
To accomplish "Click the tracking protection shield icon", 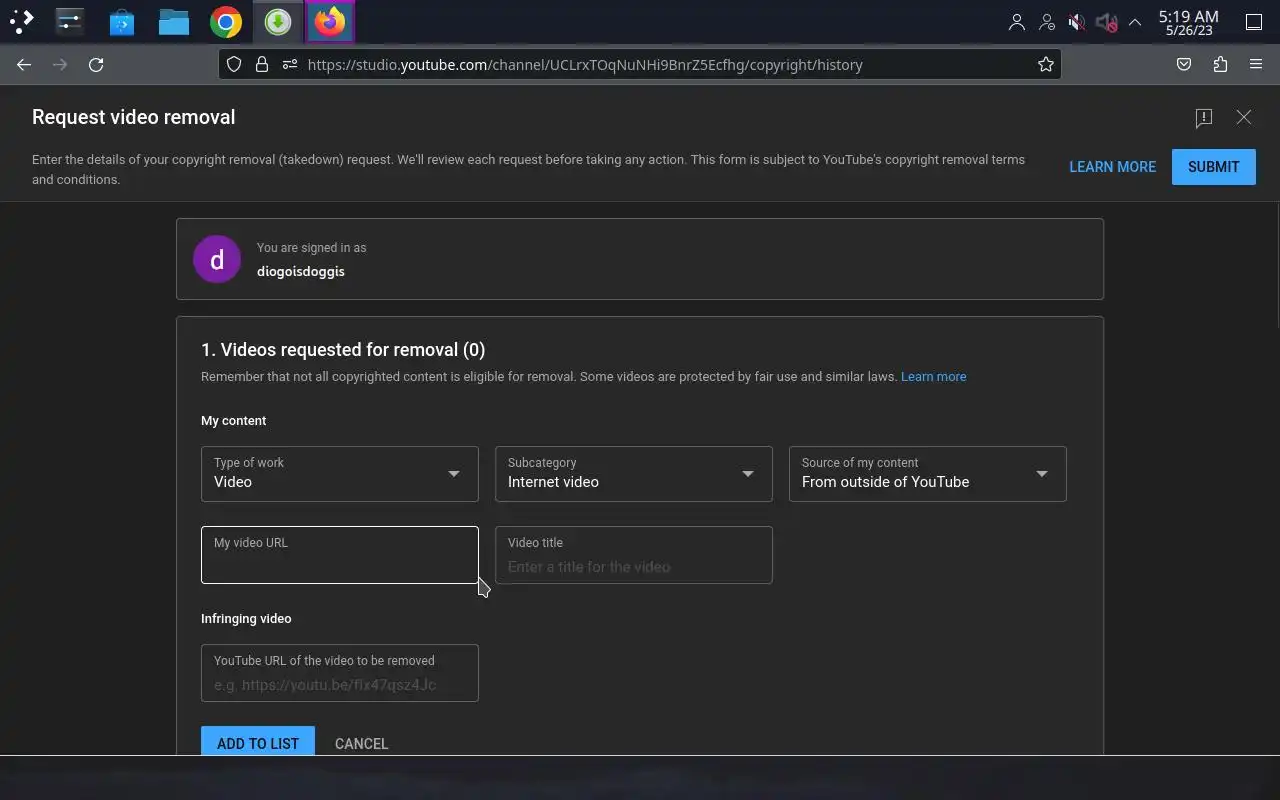I will pos(234,64).
